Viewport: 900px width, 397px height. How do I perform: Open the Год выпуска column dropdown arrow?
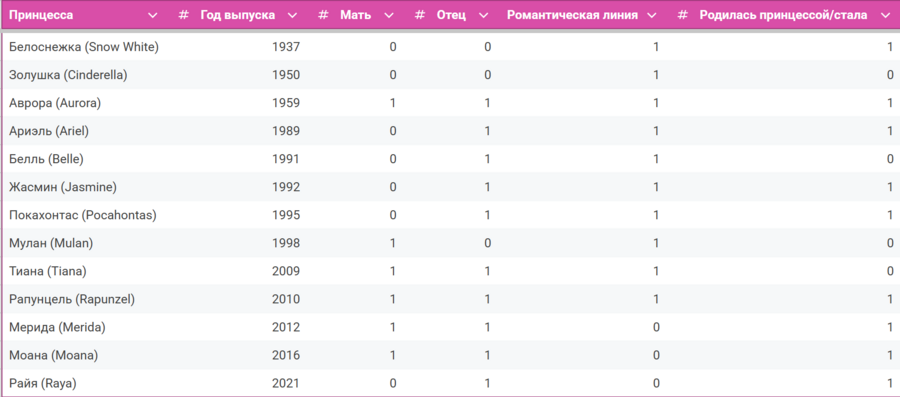pyautogui.click(x=292, y=15)
